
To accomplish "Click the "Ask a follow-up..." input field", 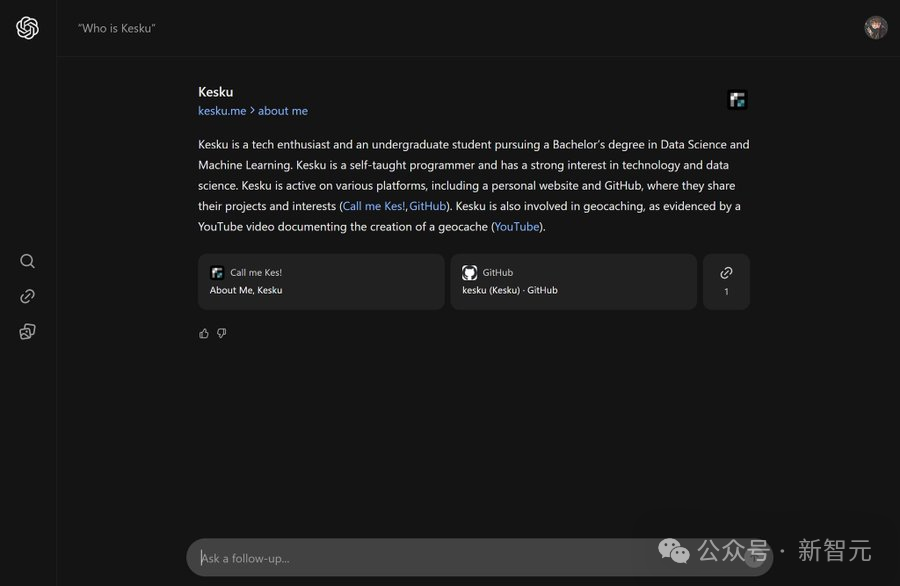I will pos(420,557).
